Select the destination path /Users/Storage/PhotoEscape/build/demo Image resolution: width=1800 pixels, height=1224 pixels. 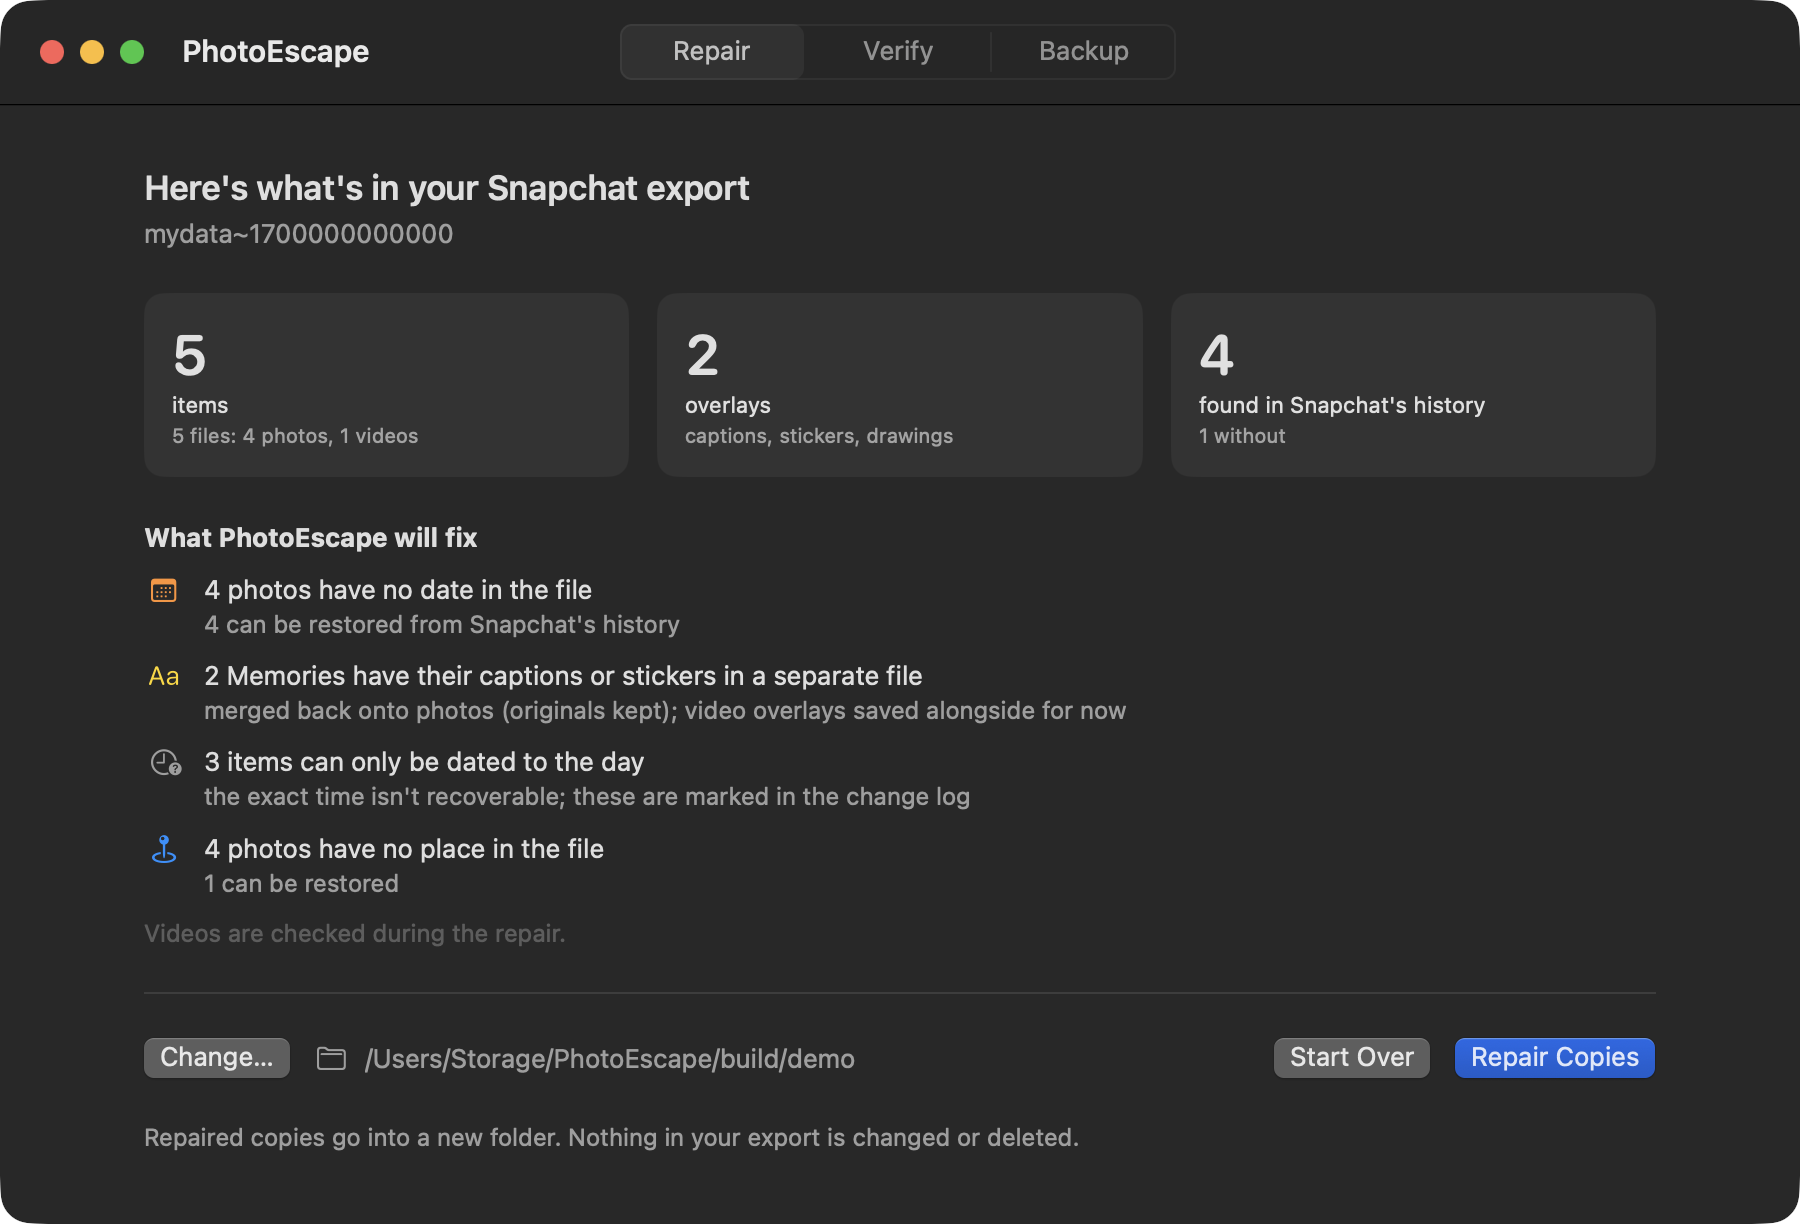click(610, 1059)
